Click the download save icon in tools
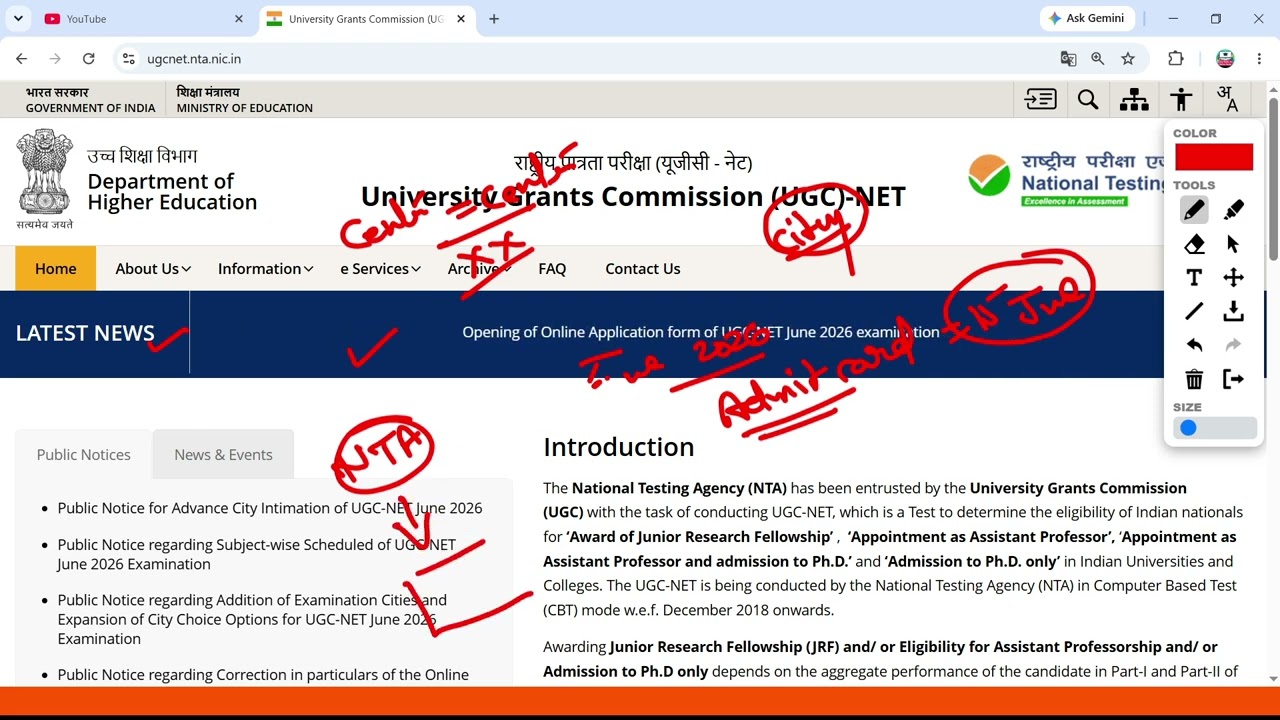 coord(1233,312)
